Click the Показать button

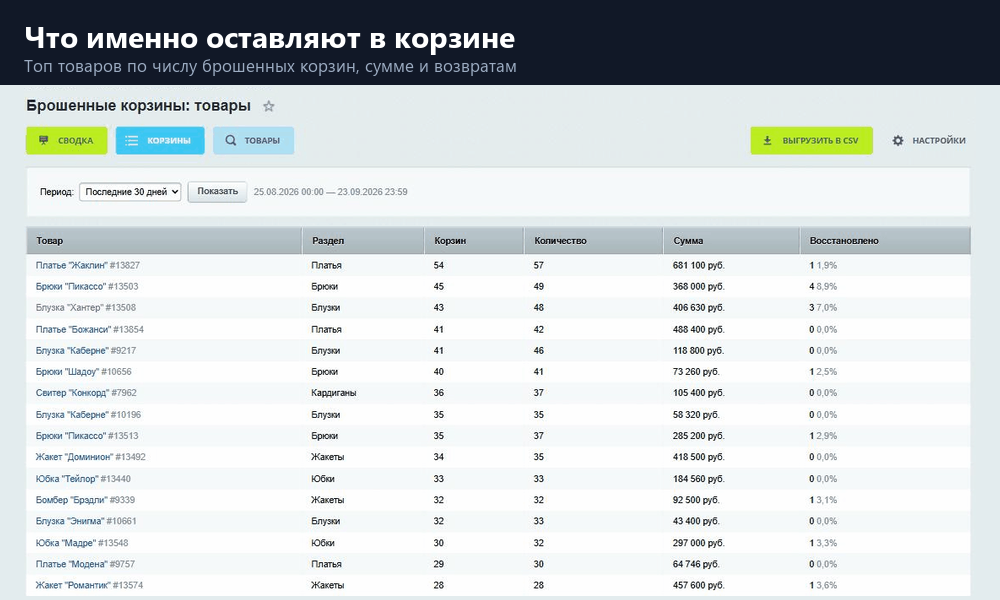(x=217, y=191)
